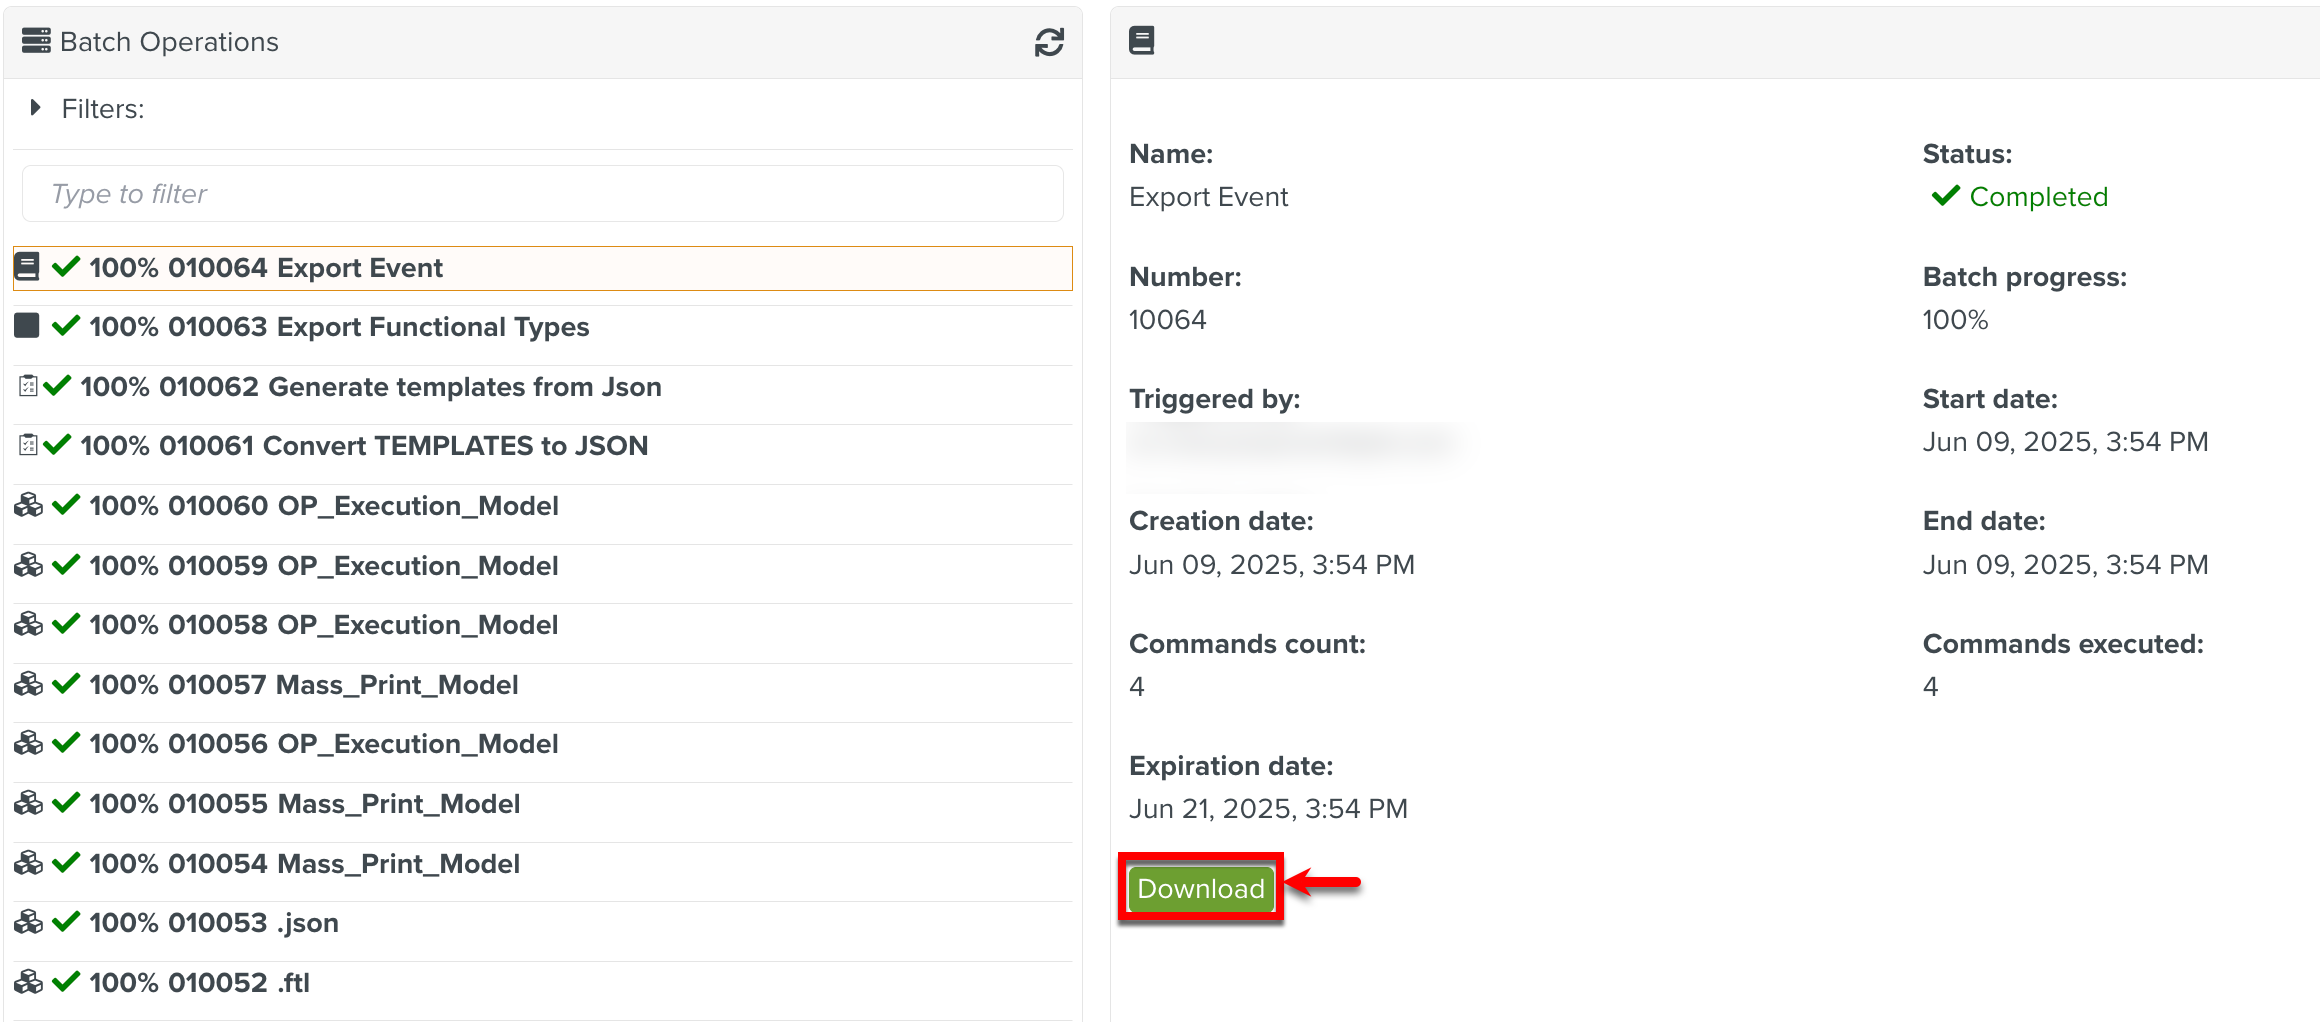This screenshot has width=2320, height=1022.
Task: Click the cubes icon beside 010057 Mass_Print_Model
Action: (28, 684)
